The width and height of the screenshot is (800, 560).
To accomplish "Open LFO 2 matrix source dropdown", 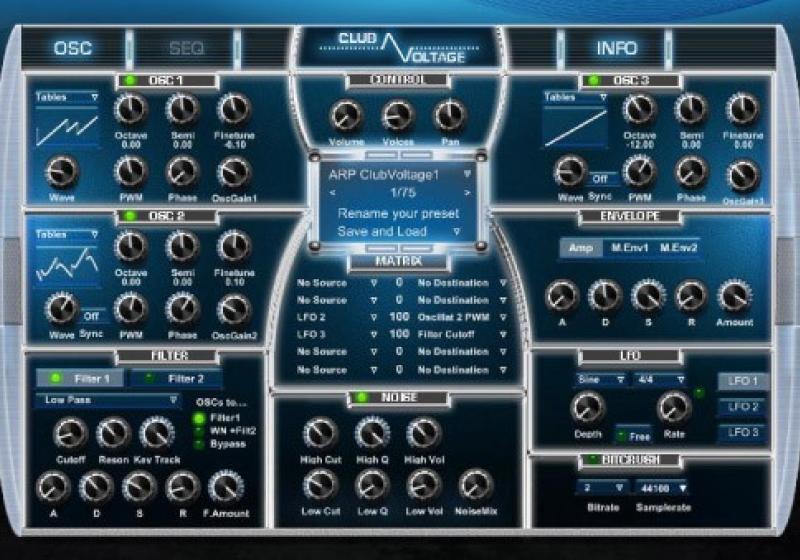I will (x=337, y=317).
